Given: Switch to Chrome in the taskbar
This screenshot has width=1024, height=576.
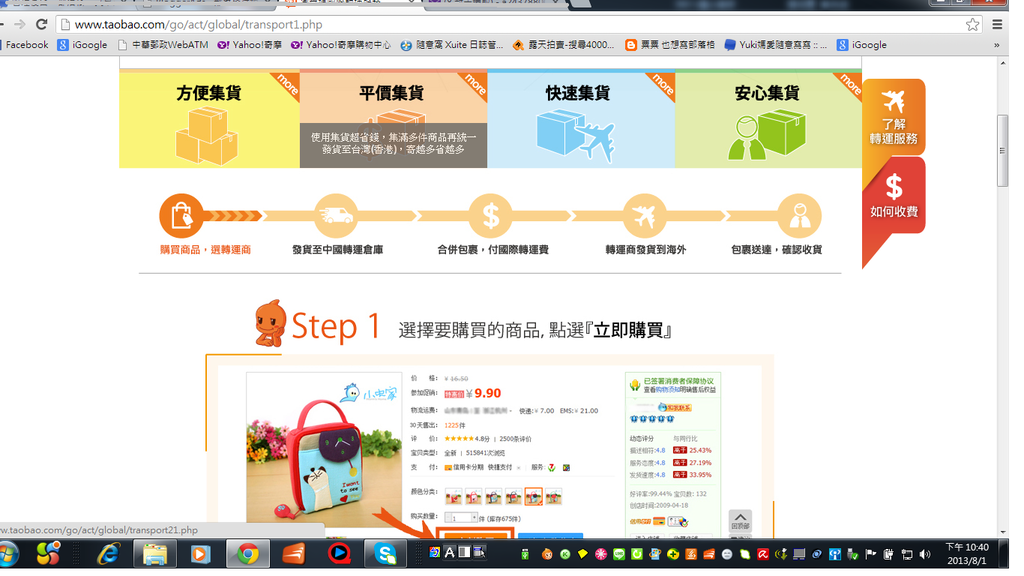Looking at the screenshot, I should [248, 554].
